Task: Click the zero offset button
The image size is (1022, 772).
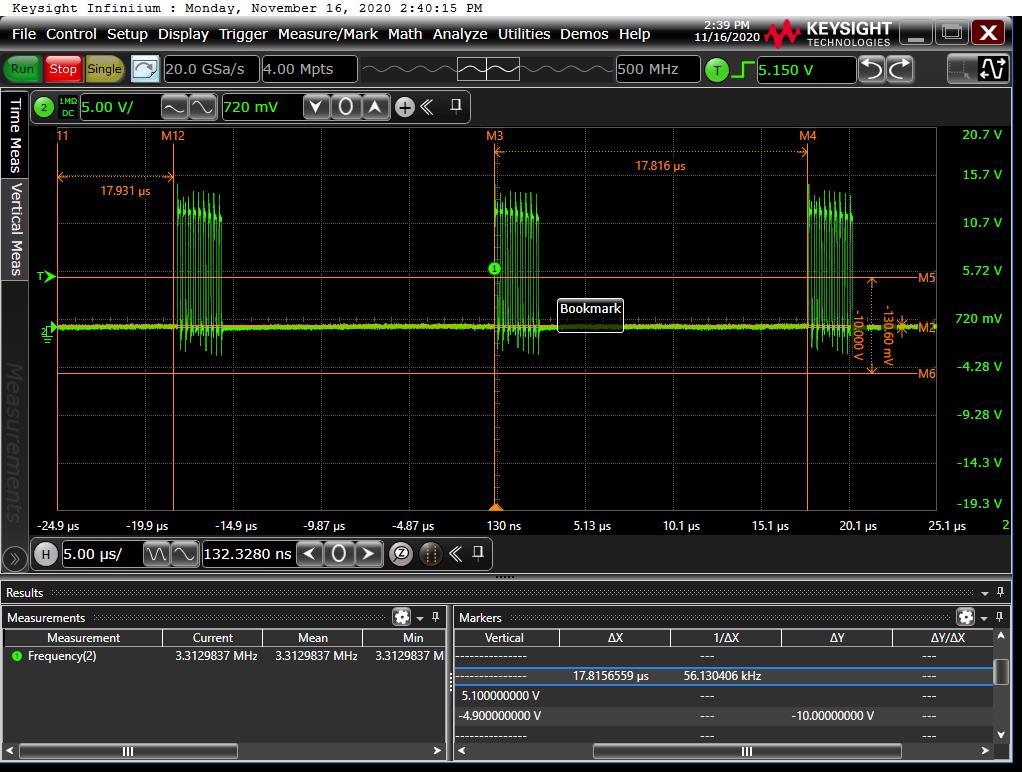Action: pyautogui.click(x=345, y=108)
